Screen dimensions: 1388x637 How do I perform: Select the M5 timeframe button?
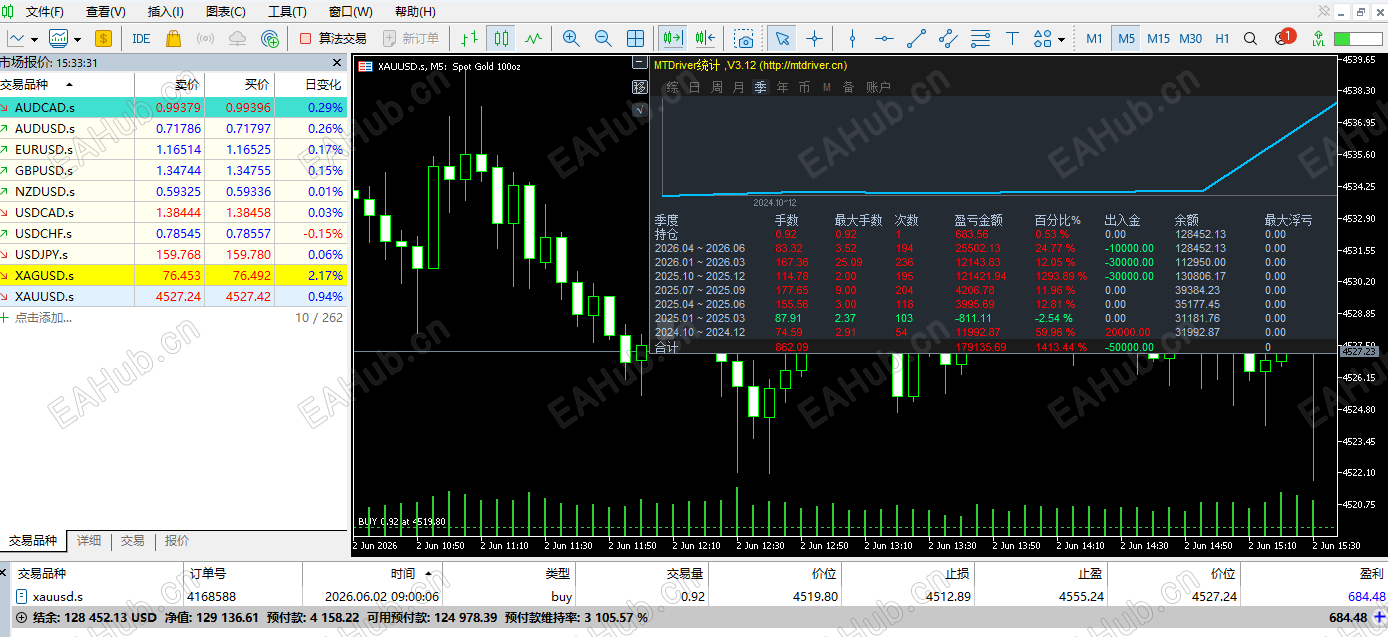(1126, 38)
